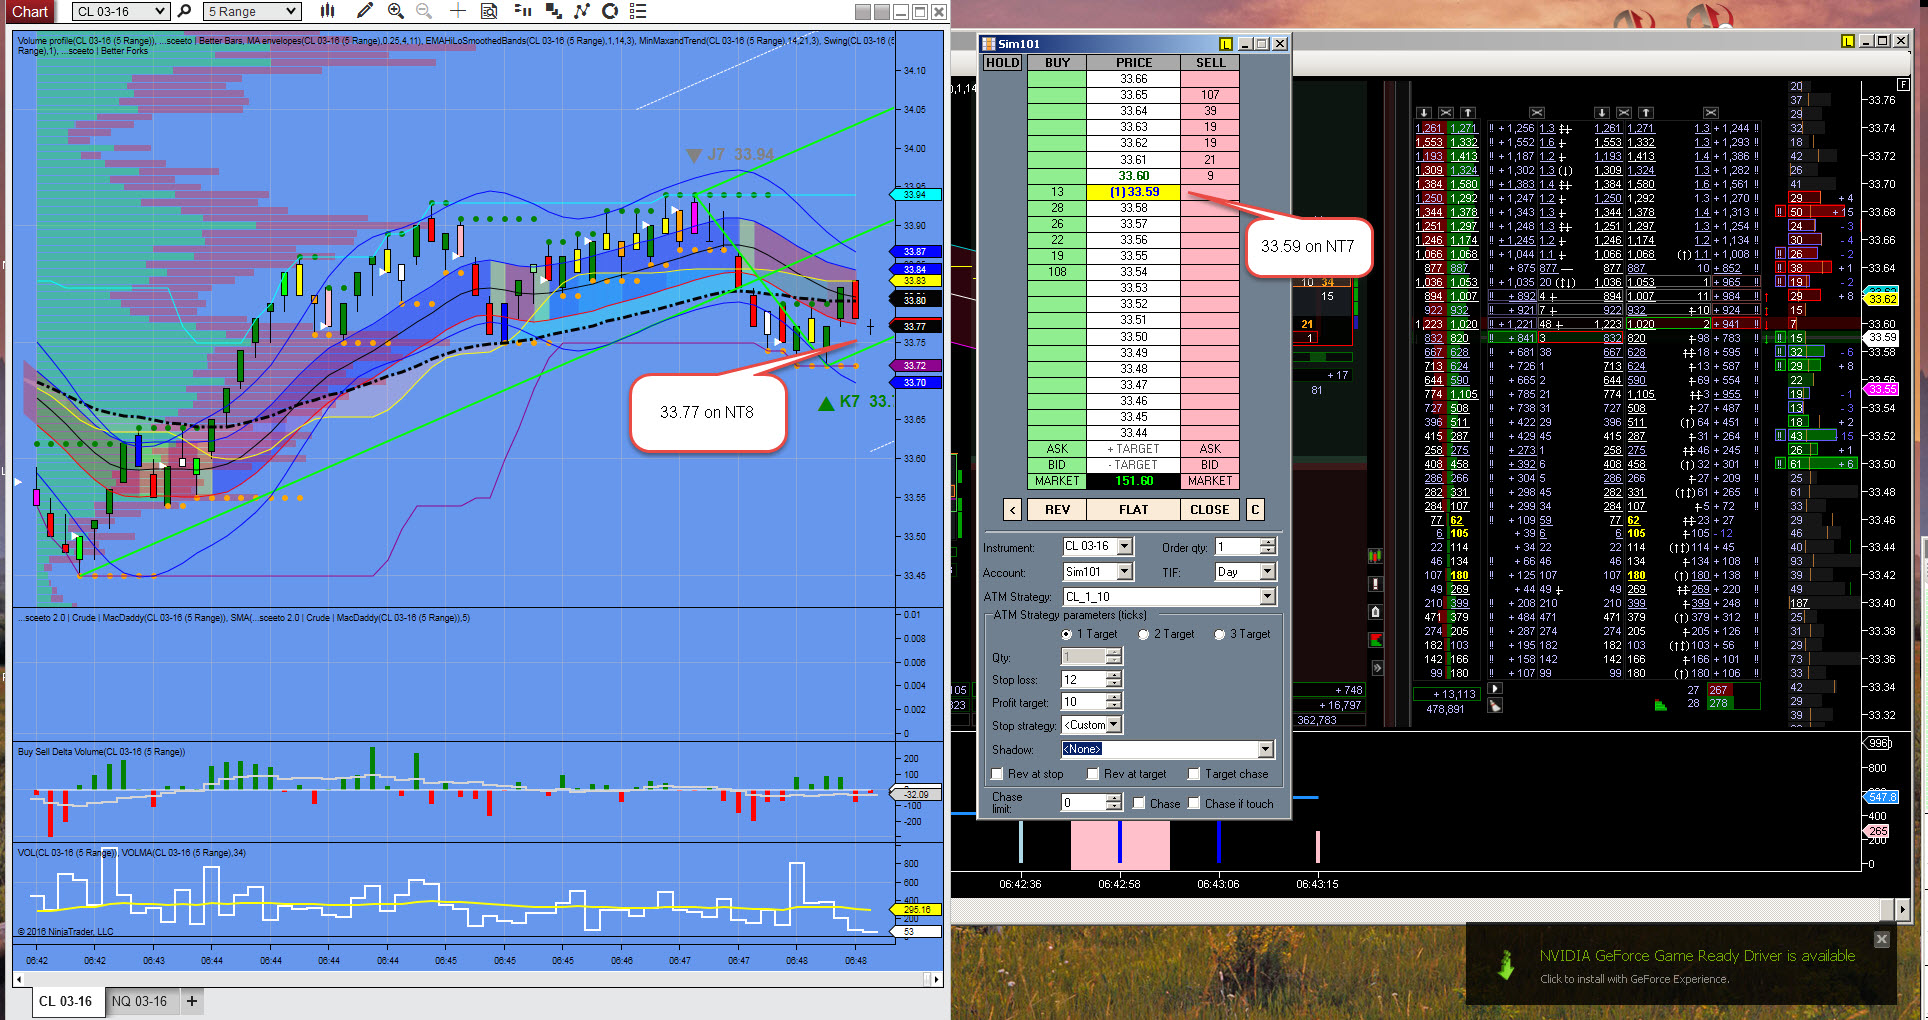The height and width of the screenshot is (1020, 1928).
Task: Click the zoom in magnifier icon
Action: [396, 11]
